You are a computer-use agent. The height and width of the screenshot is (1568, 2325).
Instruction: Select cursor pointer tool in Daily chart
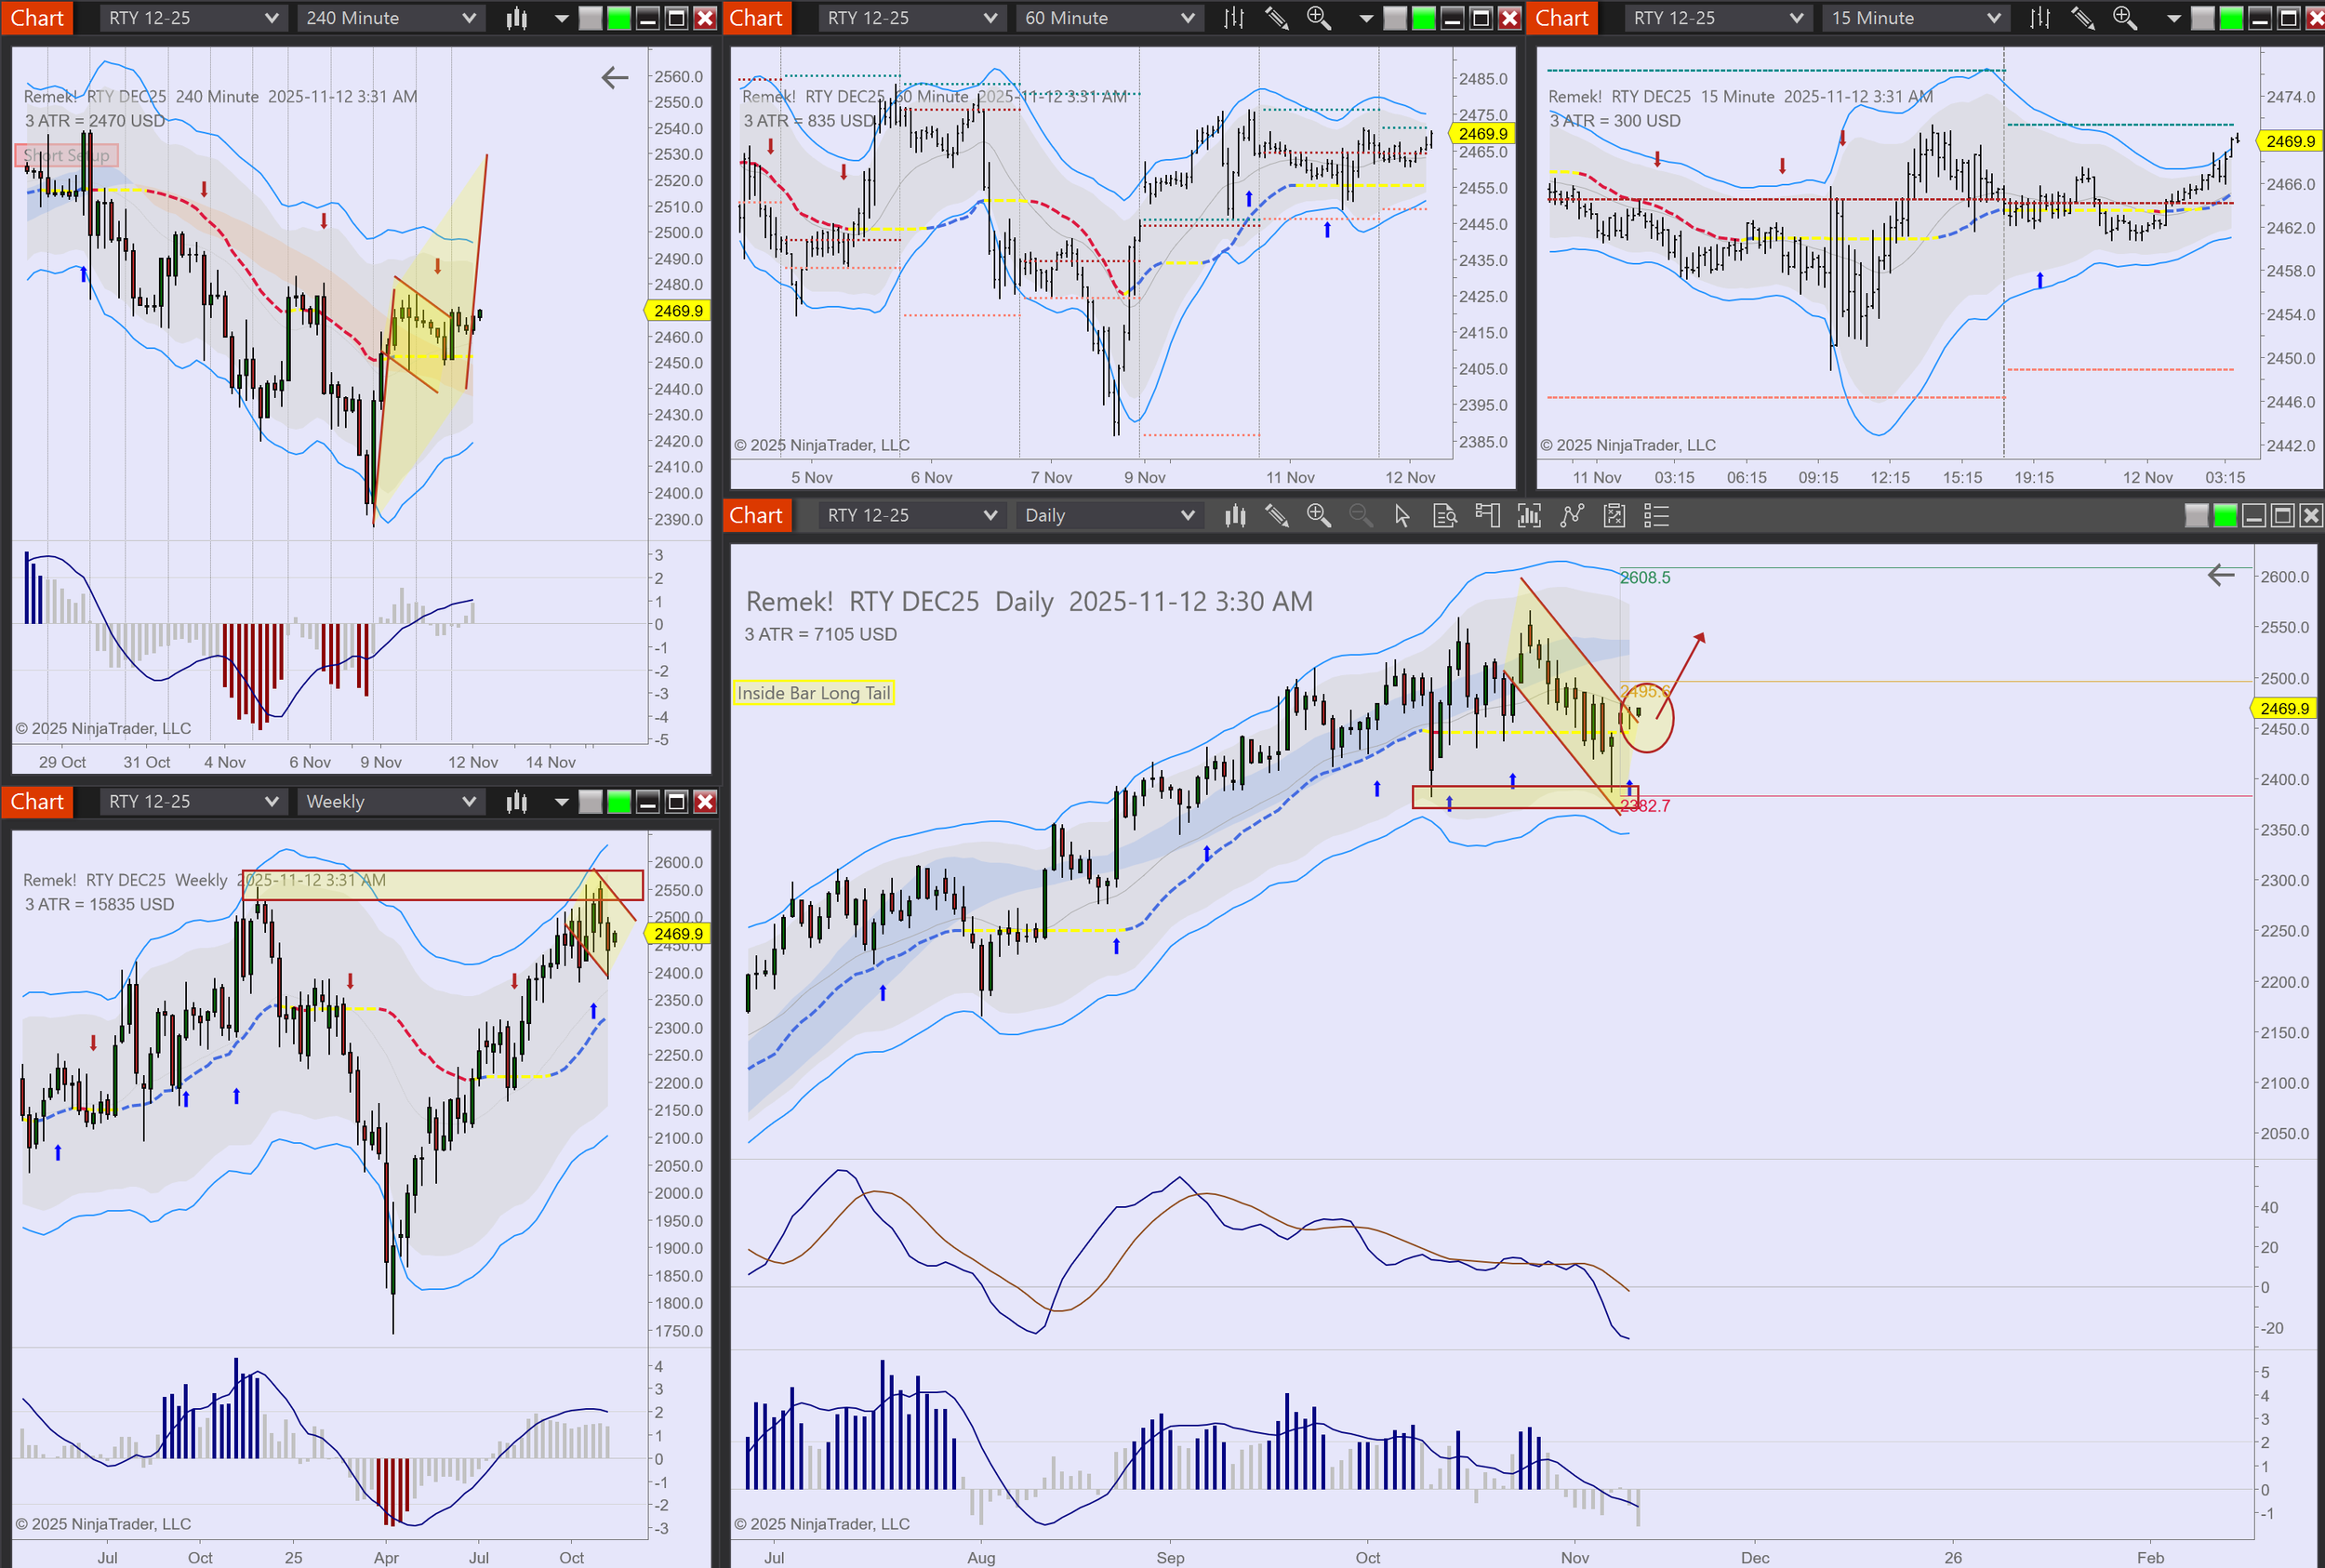point(1402,516)
